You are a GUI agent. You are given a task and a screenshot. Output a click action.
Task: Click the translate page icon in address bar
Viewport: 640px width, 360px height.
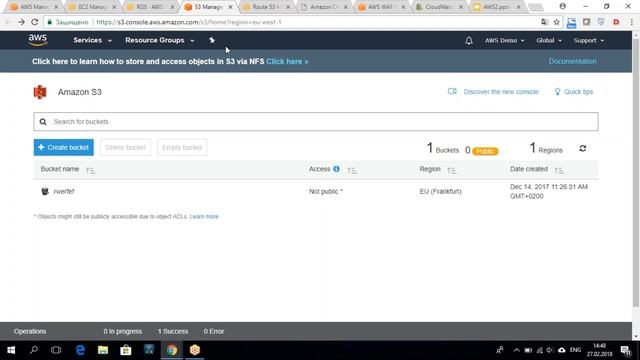click(x=544, y=22)
